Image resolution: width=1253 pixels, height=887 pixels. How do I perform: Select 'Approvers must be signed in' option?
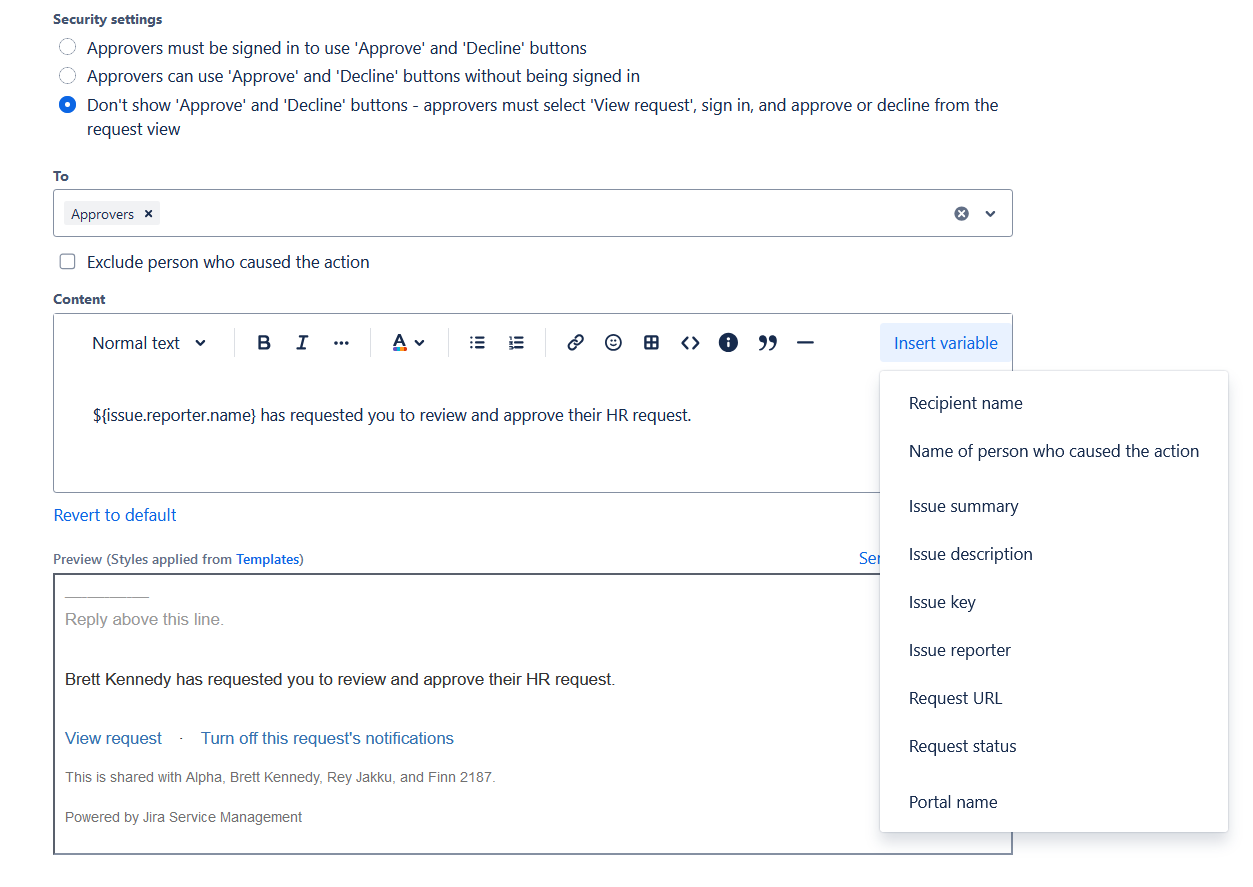pyautogui.click(x=67, y=48)
